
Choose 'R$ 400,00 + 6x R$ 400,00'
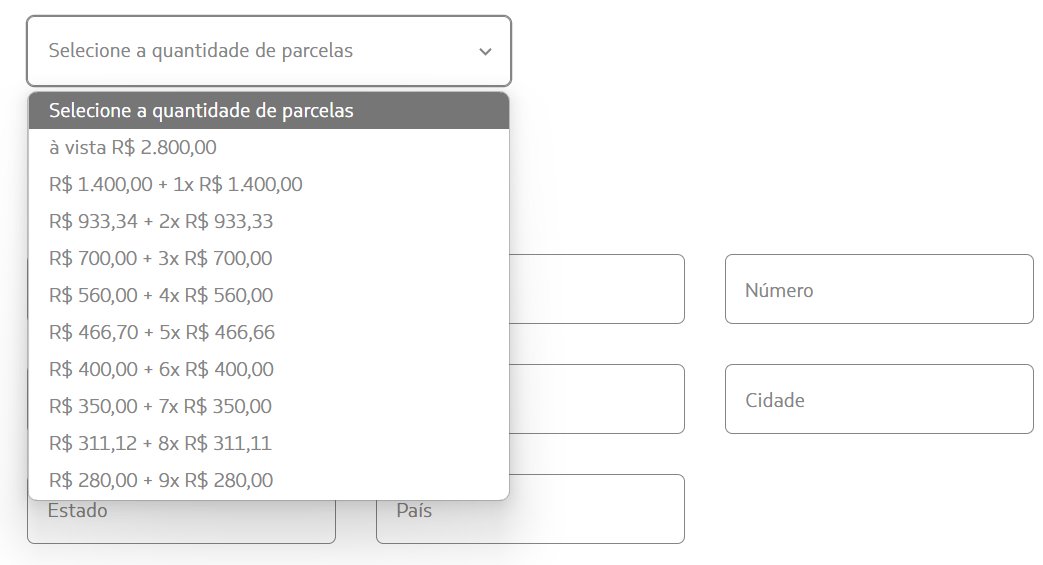(x=269, y=369)
